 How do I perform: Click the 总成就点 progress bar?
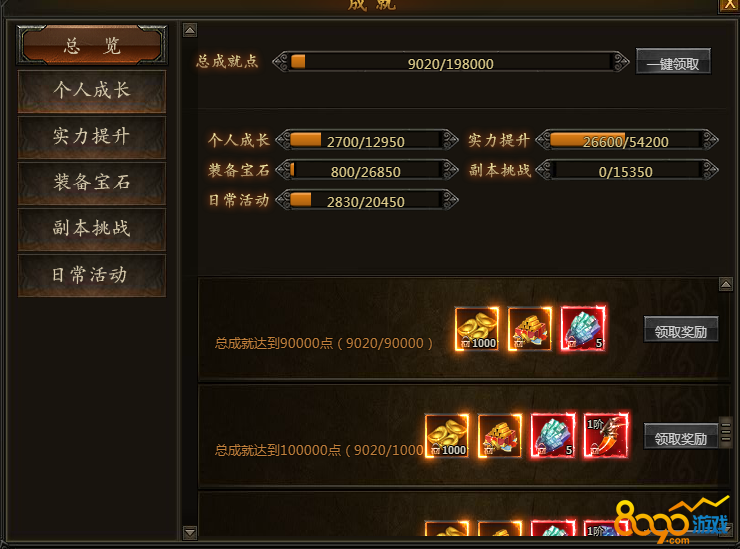[451, 62]
